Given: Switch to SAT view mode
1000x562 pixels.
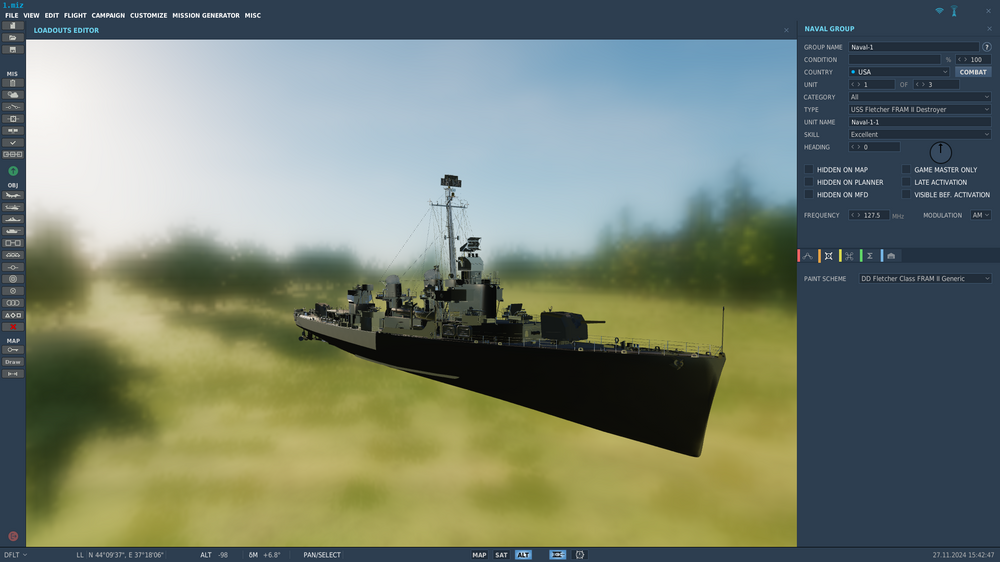Looking at the screenshot, I should (x=501, y=555).
